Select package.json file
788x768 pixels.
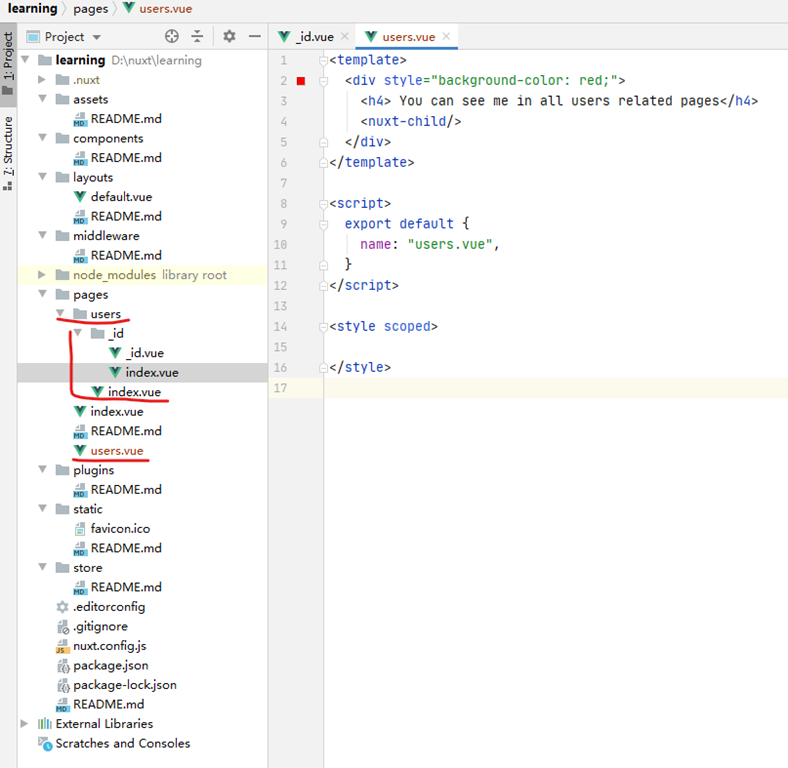[111, 665]
